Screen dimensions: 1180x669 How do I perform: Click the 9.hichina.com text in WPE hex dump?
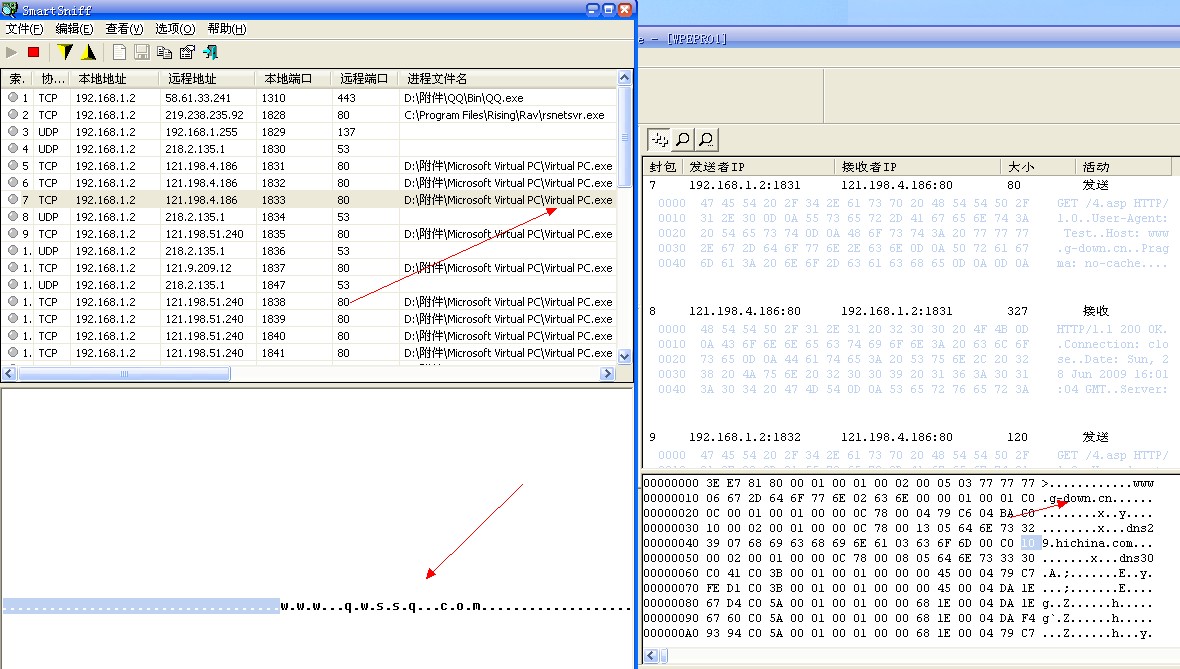1087,543
